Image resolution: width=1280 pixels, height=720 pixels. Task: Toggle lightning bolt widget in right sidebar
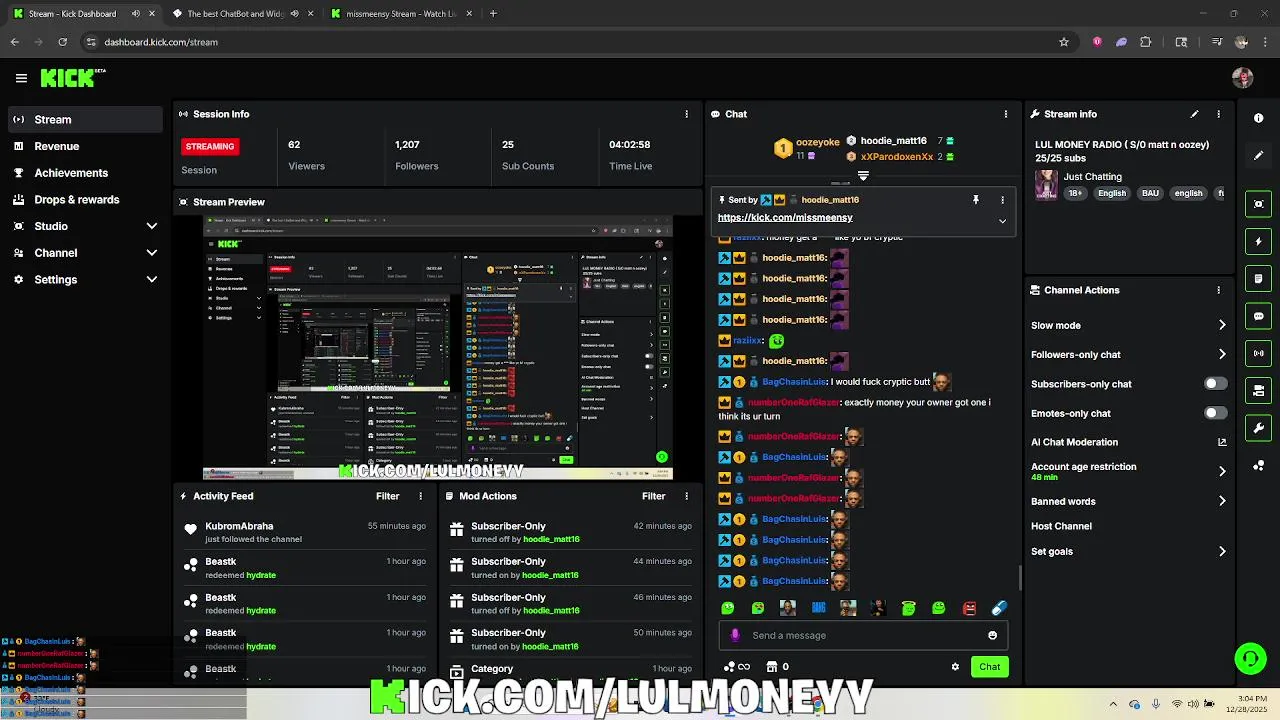[1258, 242]
